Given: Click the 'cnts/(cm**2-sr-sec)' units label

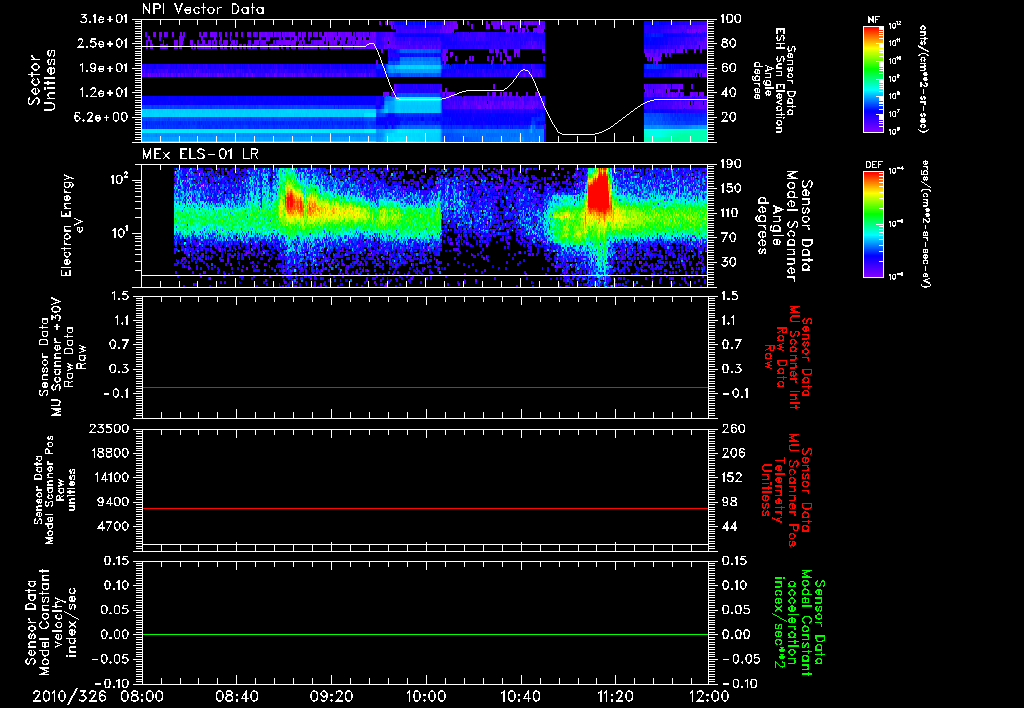Looking at the screenshot, I should click(923, 78).
